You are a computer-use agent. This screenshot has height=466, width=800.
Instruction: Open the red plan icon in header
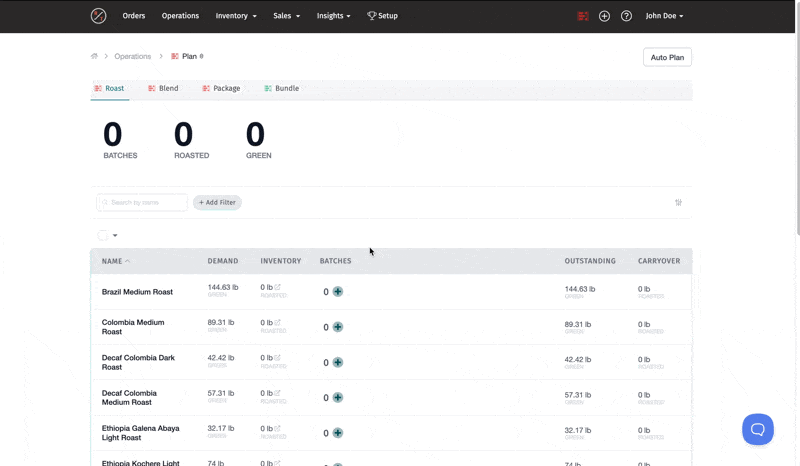583,16
